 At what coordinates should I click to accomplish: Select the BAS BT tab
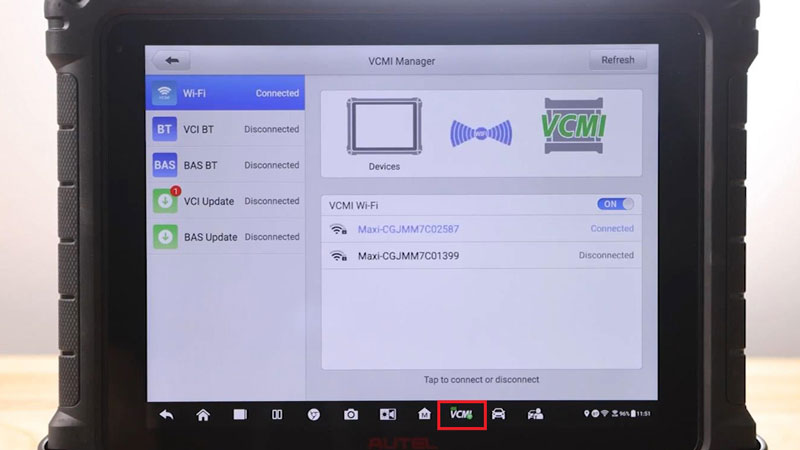coord(226,165)
